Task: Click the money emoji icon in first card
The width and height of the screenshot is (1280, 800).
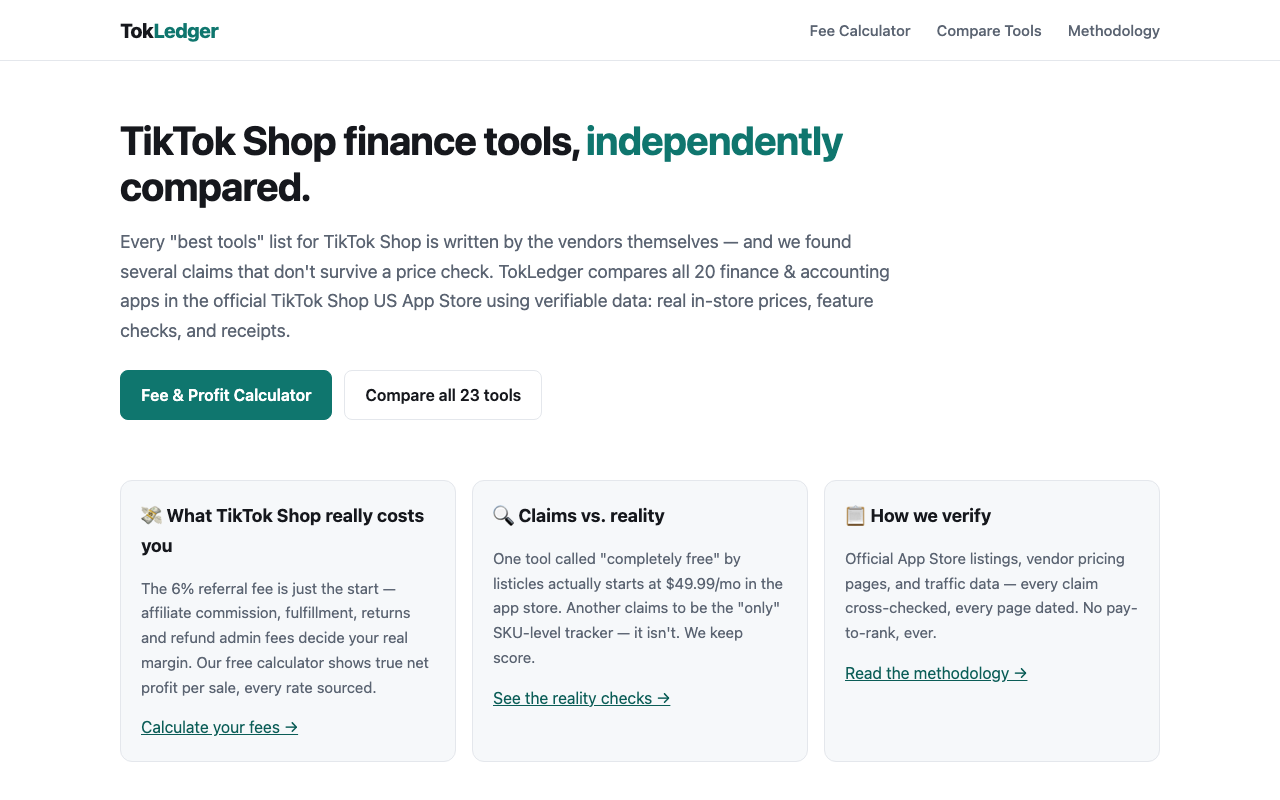Action: (152, 516)
